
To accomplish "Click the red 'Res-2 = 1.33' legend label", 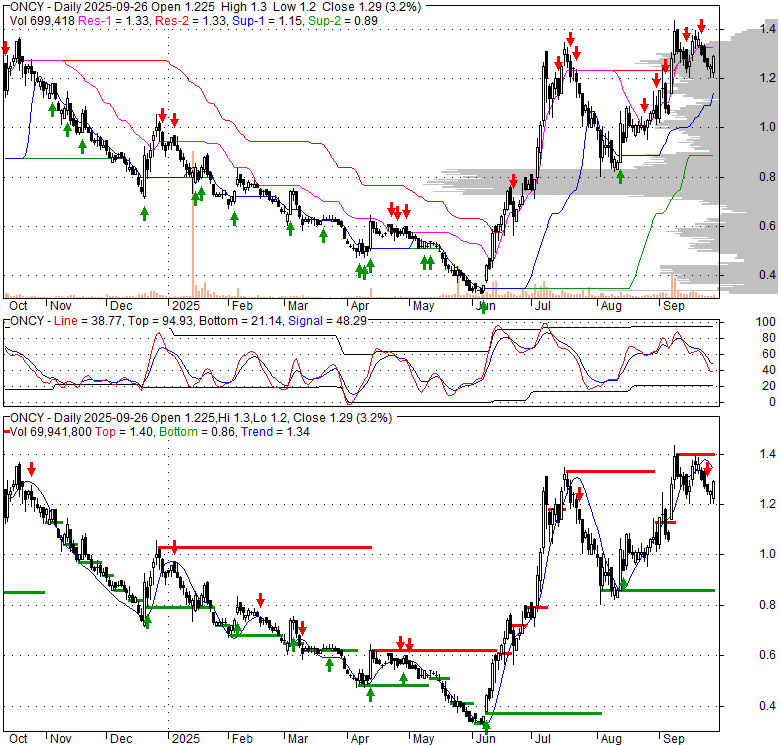I will pos(191,21).
